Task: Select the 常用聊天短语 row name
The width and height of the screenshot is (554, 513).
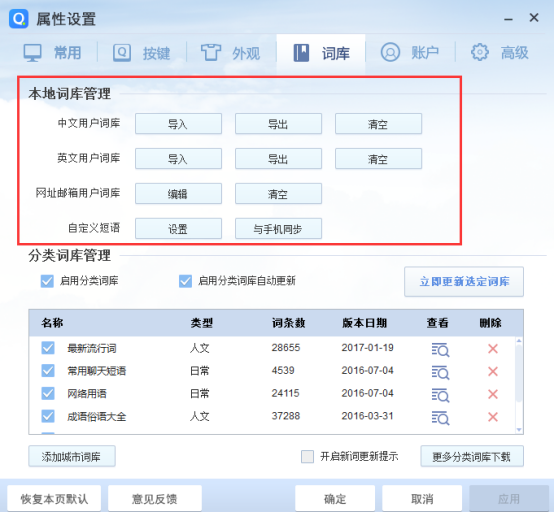Action: [x=97, y=371]
